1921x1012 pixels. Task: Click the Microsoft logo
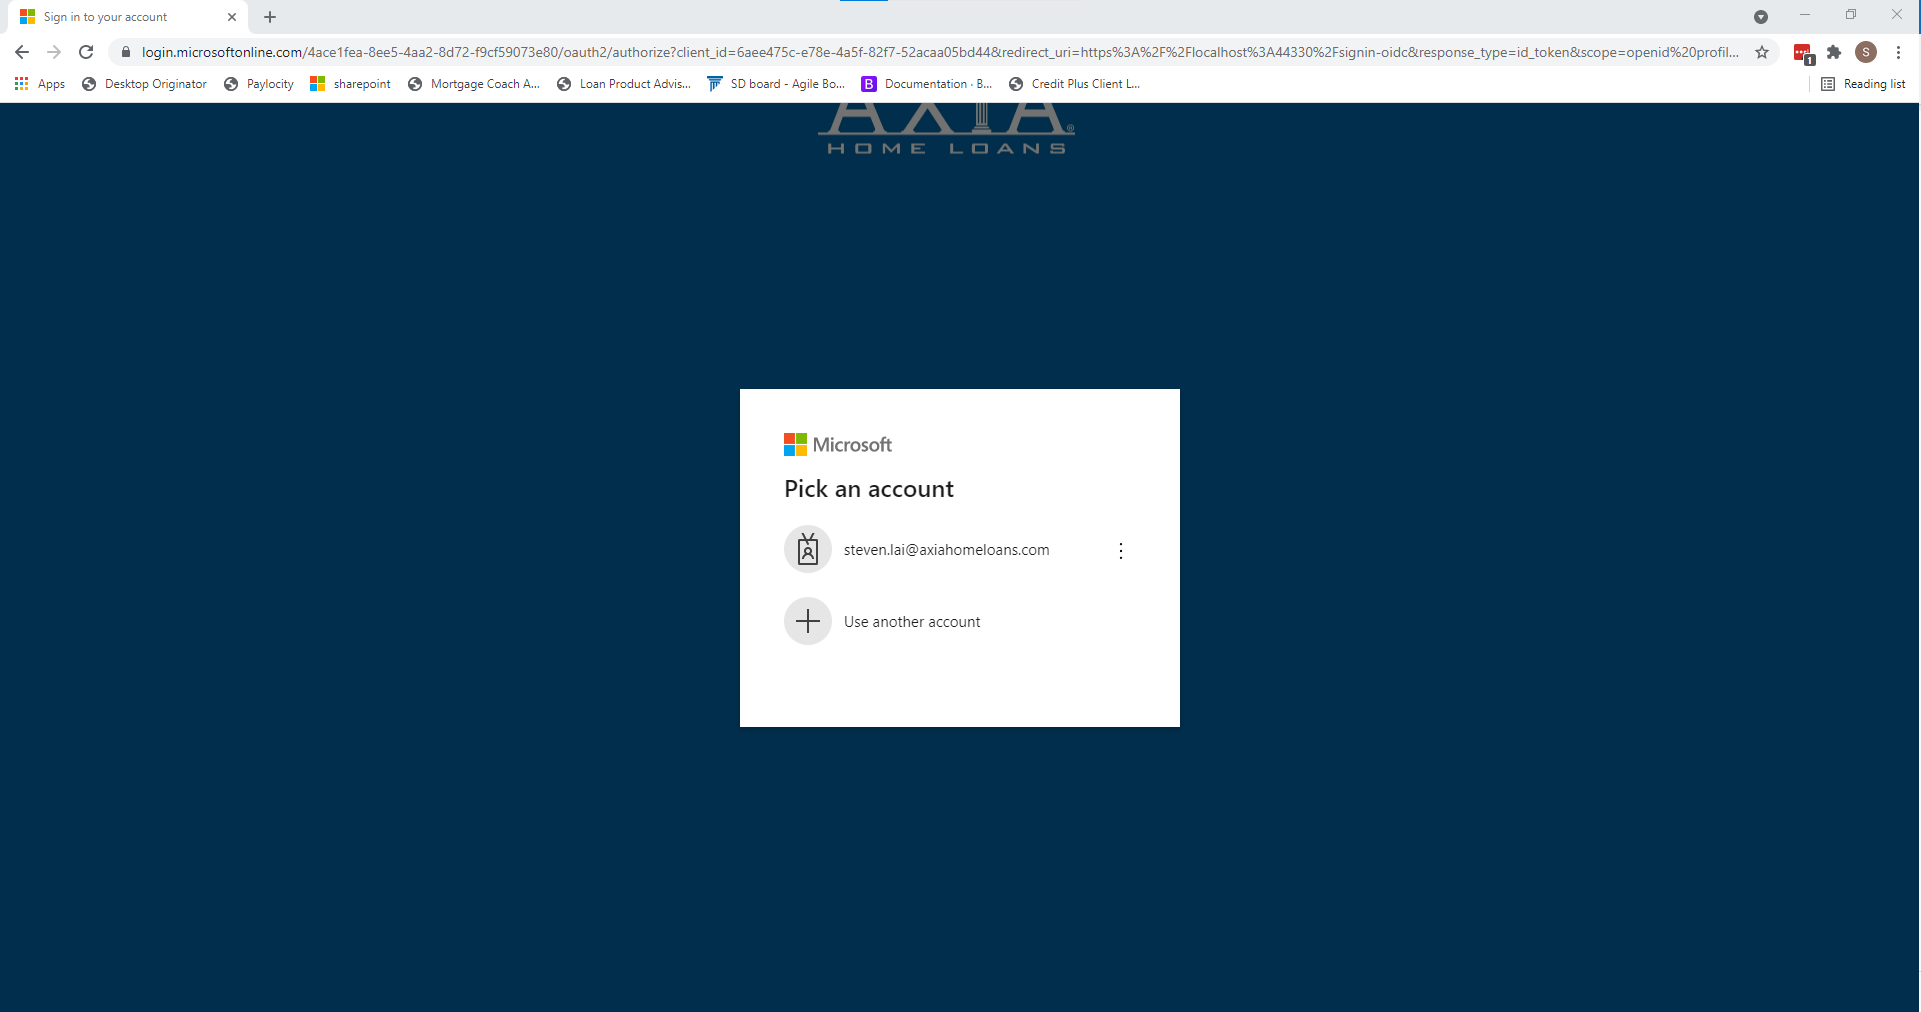[x=838, y=445]
